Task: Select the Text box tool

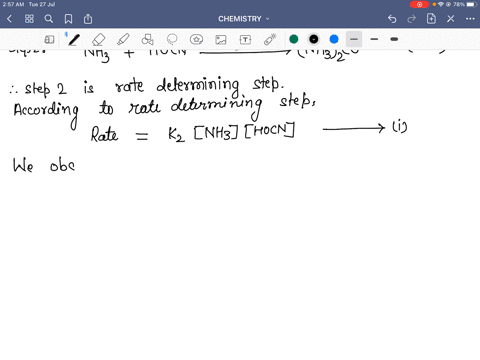Action: coord(245,40)
